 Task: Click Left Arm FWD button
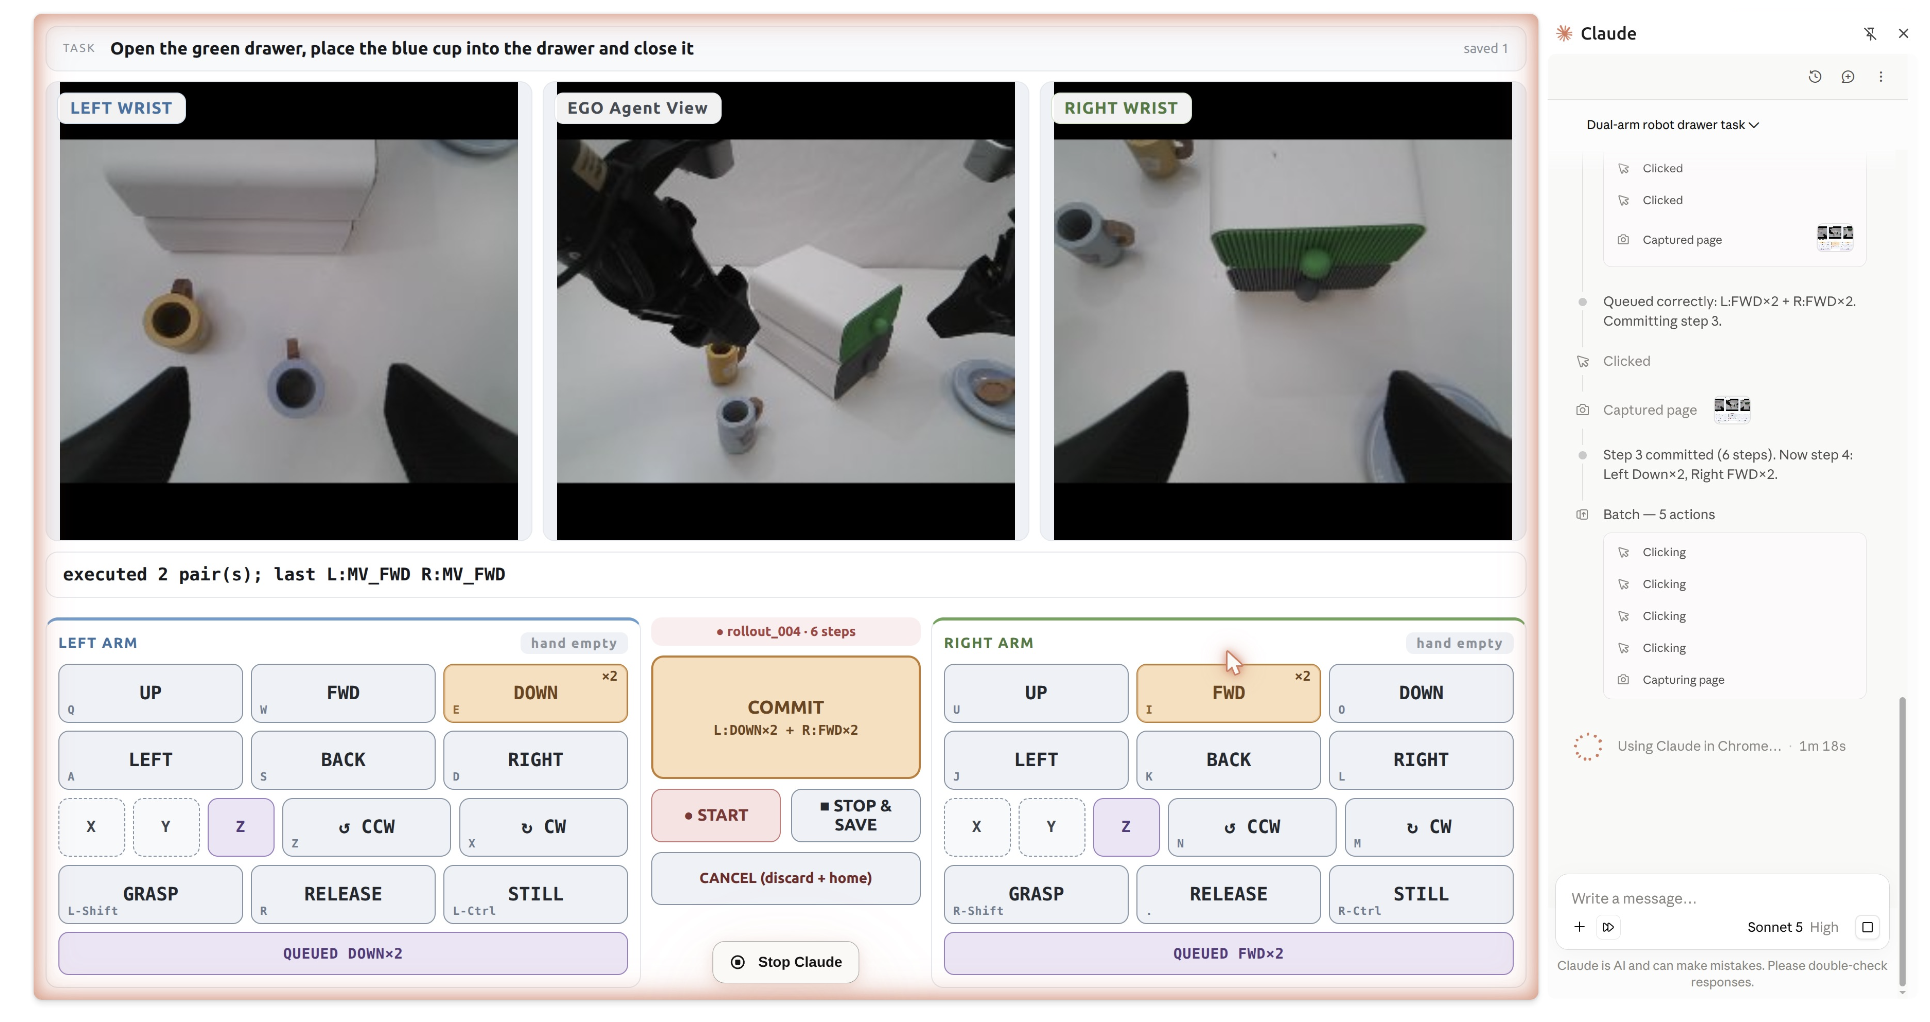tap(343, 693)
